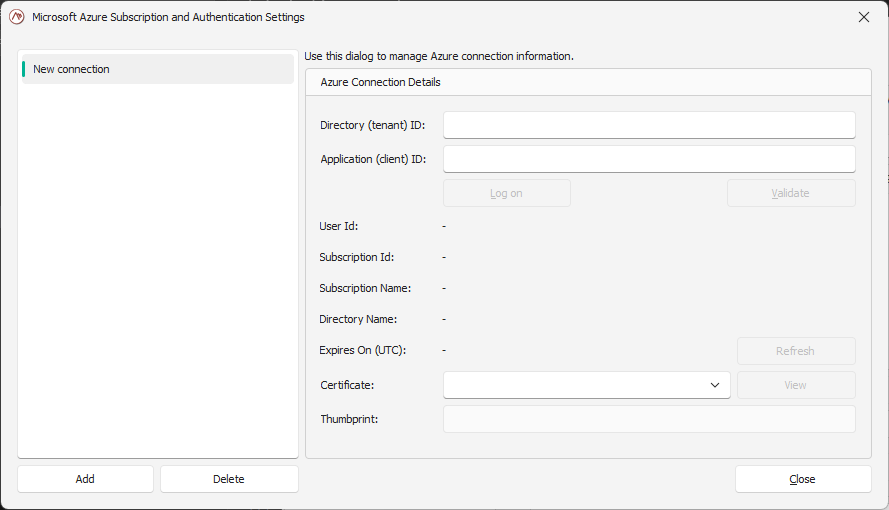889x510 pixels.
Task: Click the bottom Close button
Action: pos(803,479)
